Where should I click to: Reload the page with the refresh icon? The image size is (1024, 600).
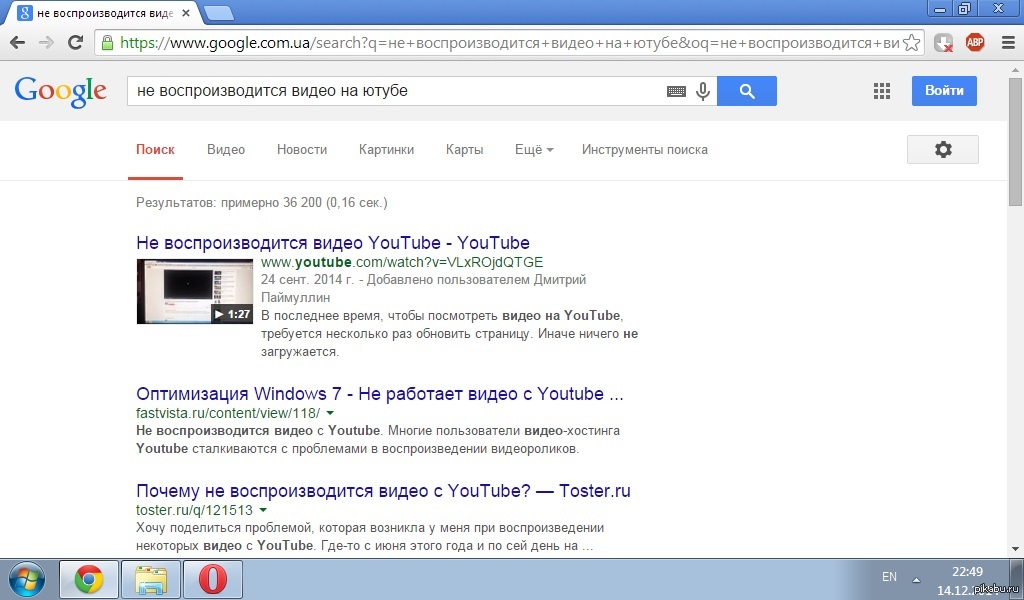[75, 42]
